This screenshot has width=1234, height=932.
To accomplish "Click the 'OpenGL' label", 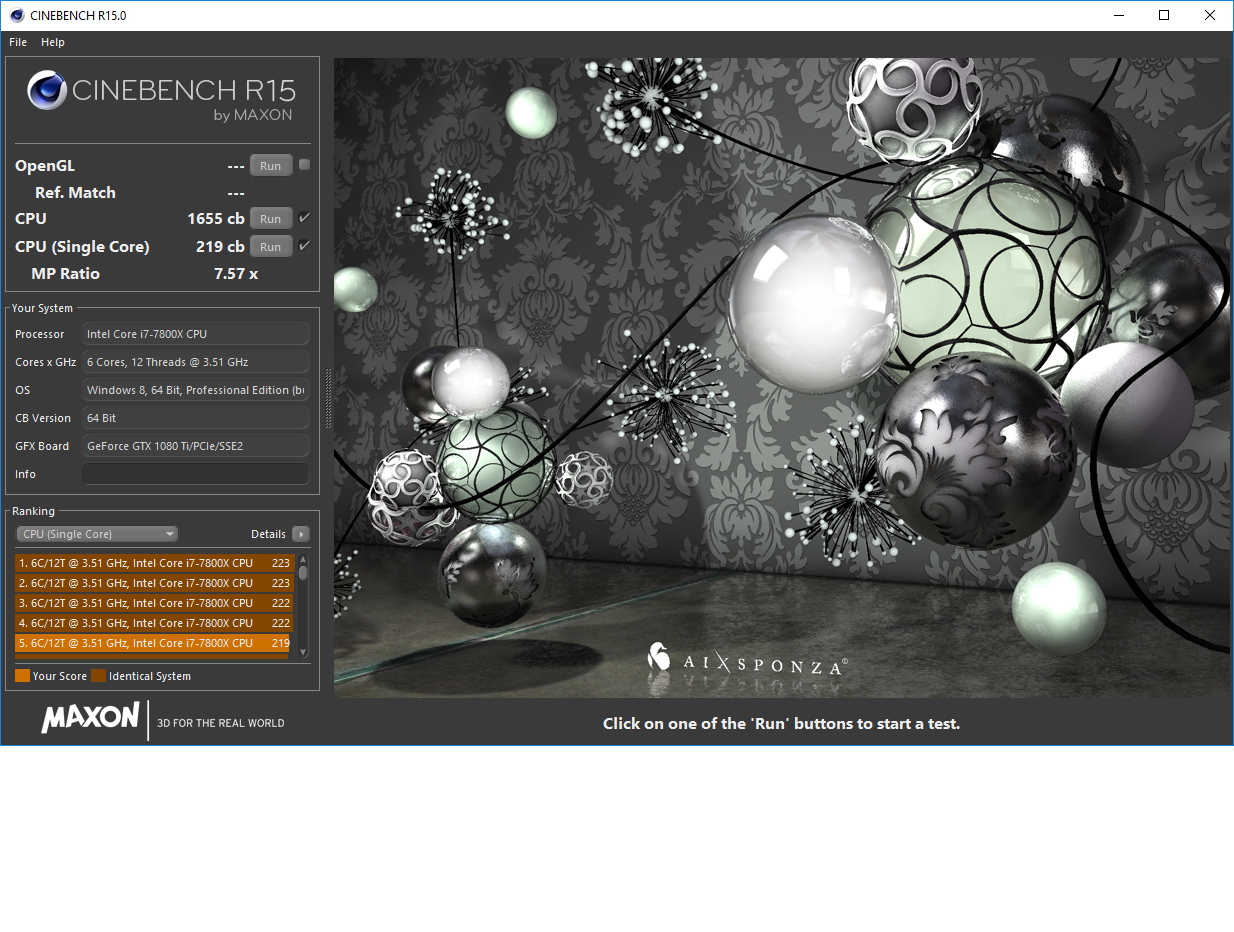I will [x=45, y=166].
